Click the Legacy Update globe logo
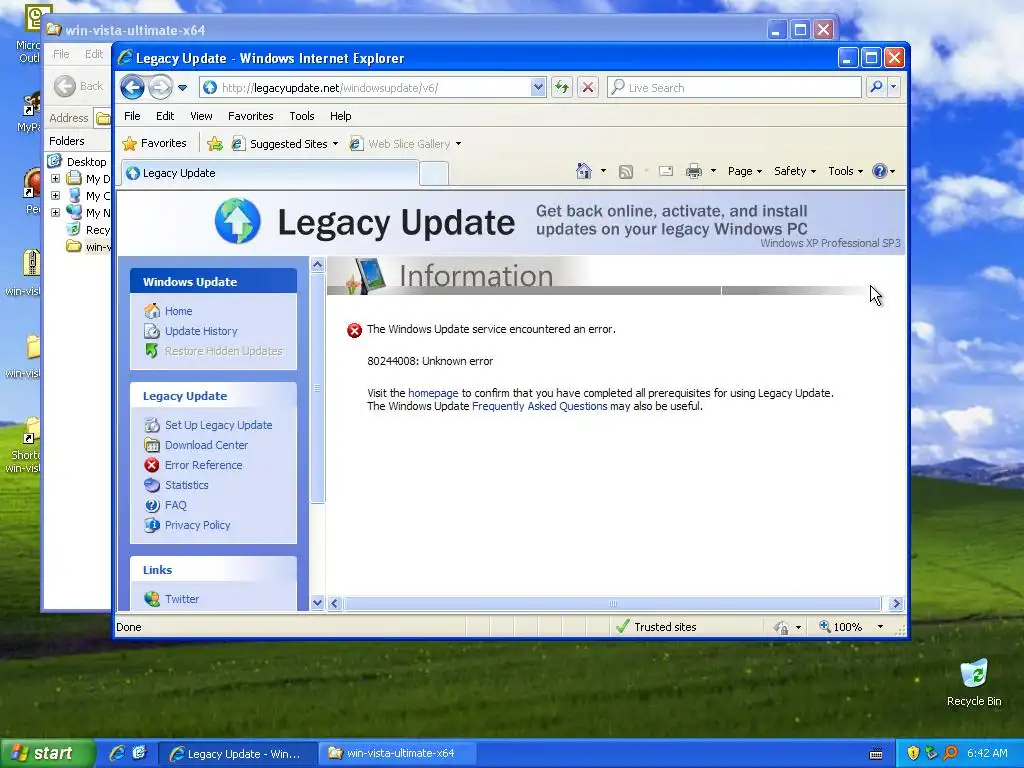This screenshot has width=1024, height=768. (x=238, y=221)
